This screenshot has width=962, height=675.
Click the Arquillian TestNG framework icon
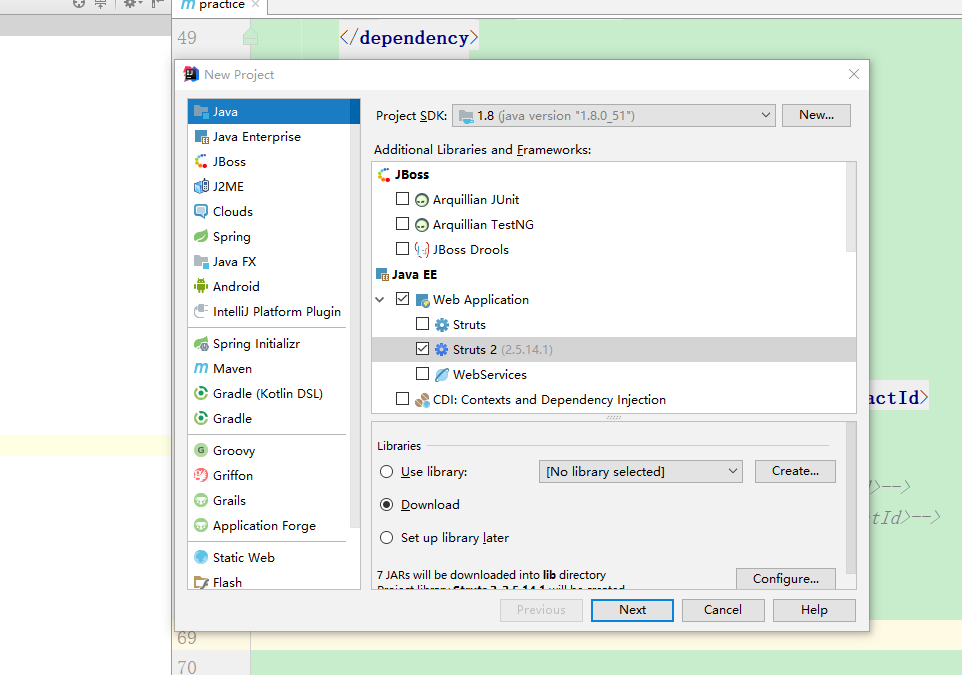pyautogui.click(x=421, y=225)
